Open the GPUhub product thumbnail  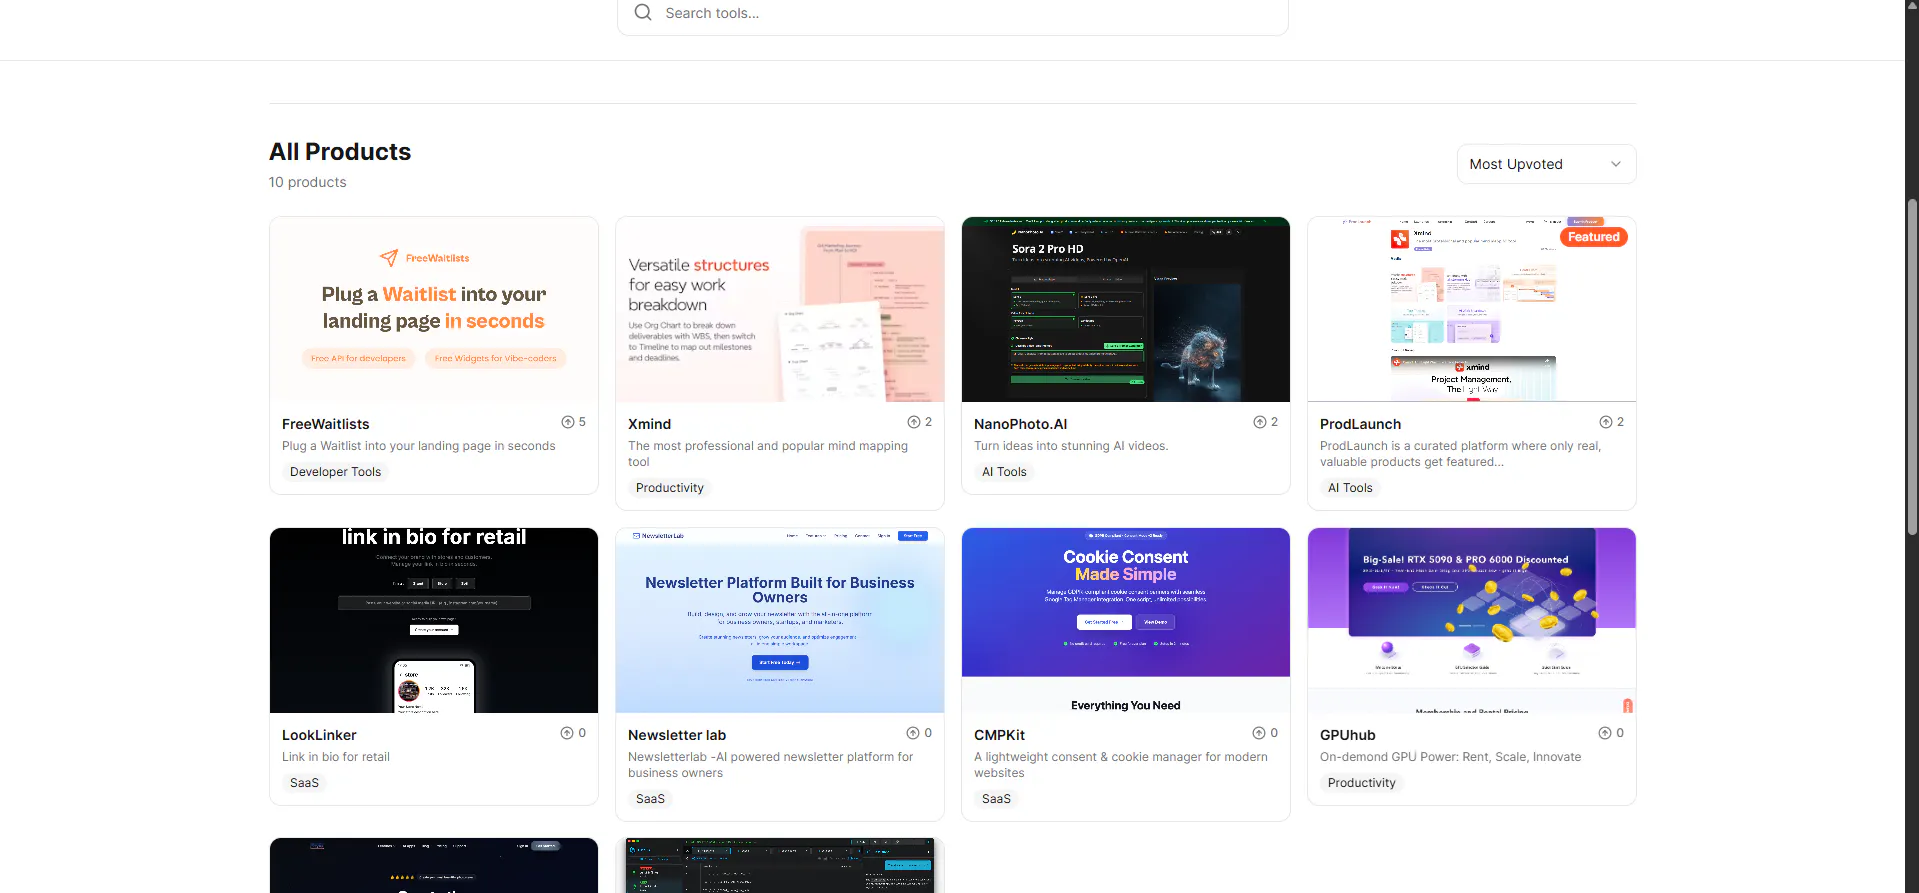[1472, 620]
